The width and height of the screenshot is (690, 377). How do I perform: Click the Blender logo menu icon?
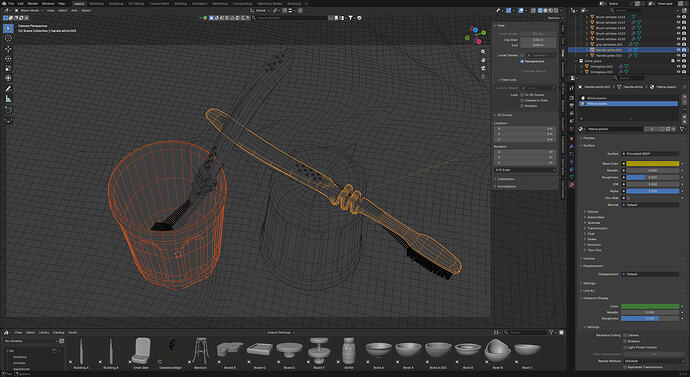(x=4, y=4)
